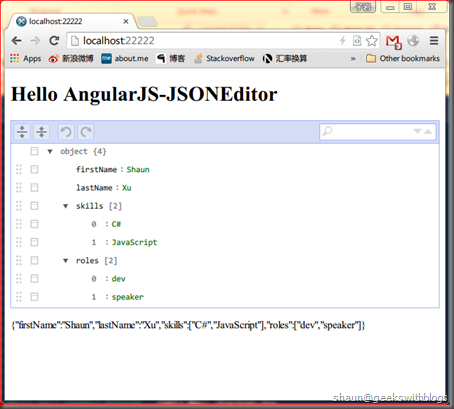The width and height of the screenshot is (454, 409).
Task: Collapse the skills [2] array
Action: tap(66, 206)
